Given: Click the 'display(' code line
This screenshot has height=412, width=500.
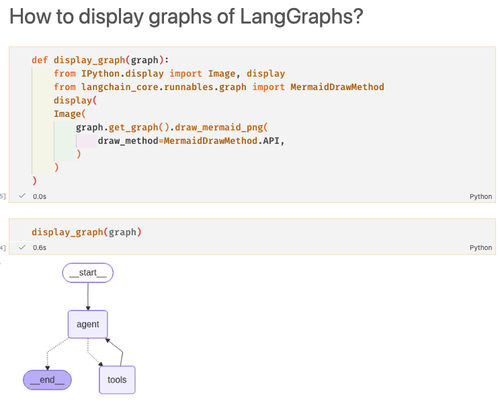Looking at the screenshot, I should [x=75, y=100].
